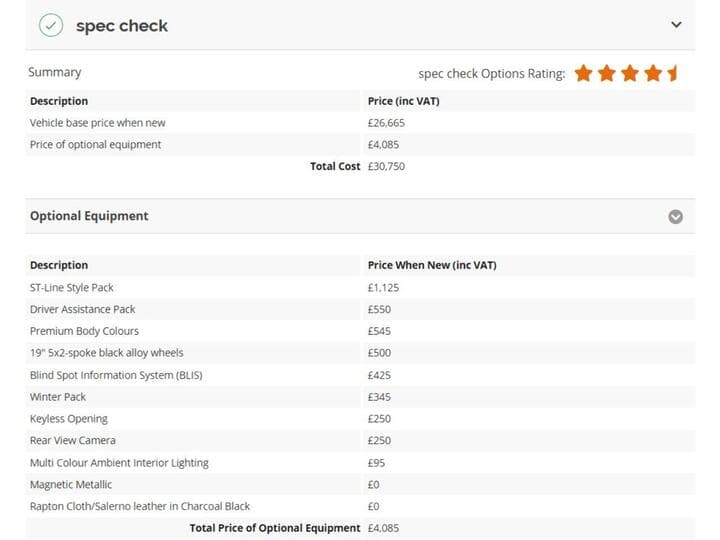This screenshot has height=540, width=720.
Task: Click the green checkmark circle icon
Action: 51,25
